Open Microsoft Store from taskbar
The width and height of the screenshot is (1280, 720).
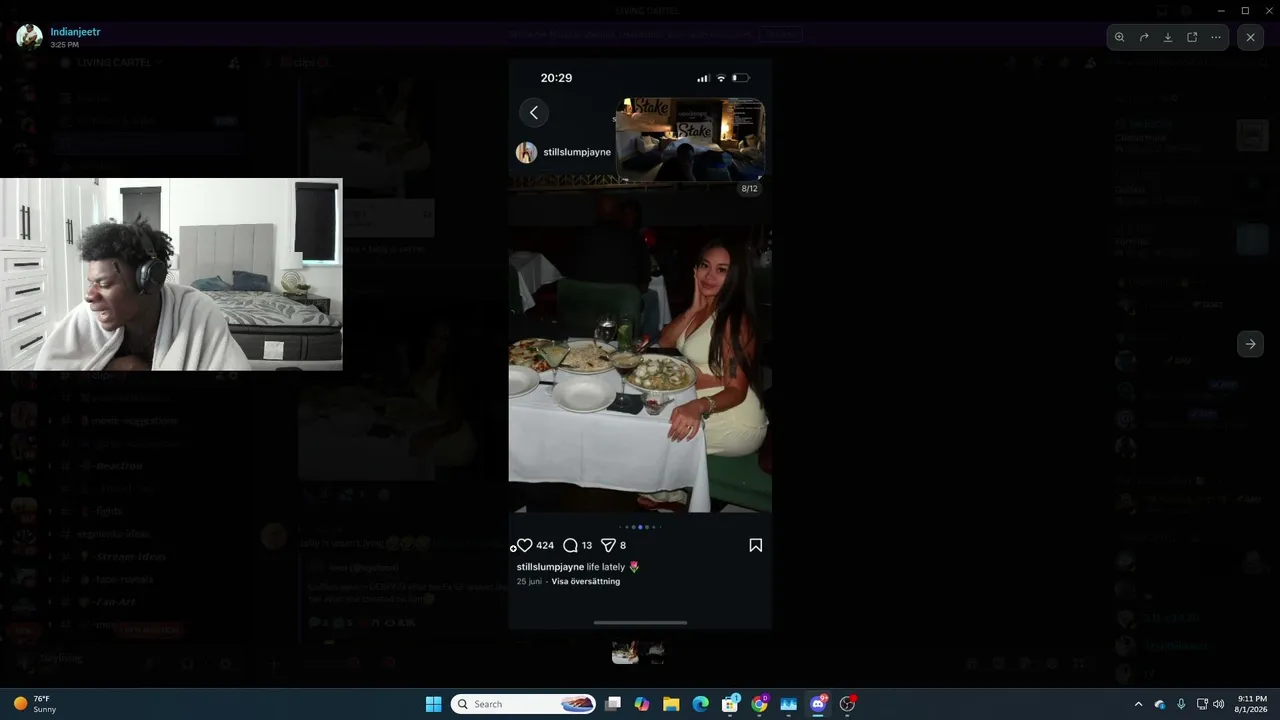(730, 704)
